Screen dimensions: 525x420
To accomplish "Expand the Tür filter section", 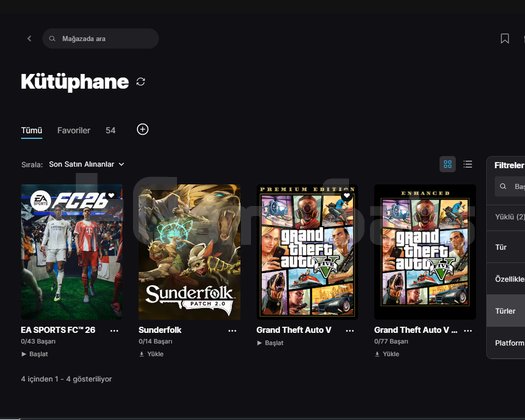I will point(506,247).
